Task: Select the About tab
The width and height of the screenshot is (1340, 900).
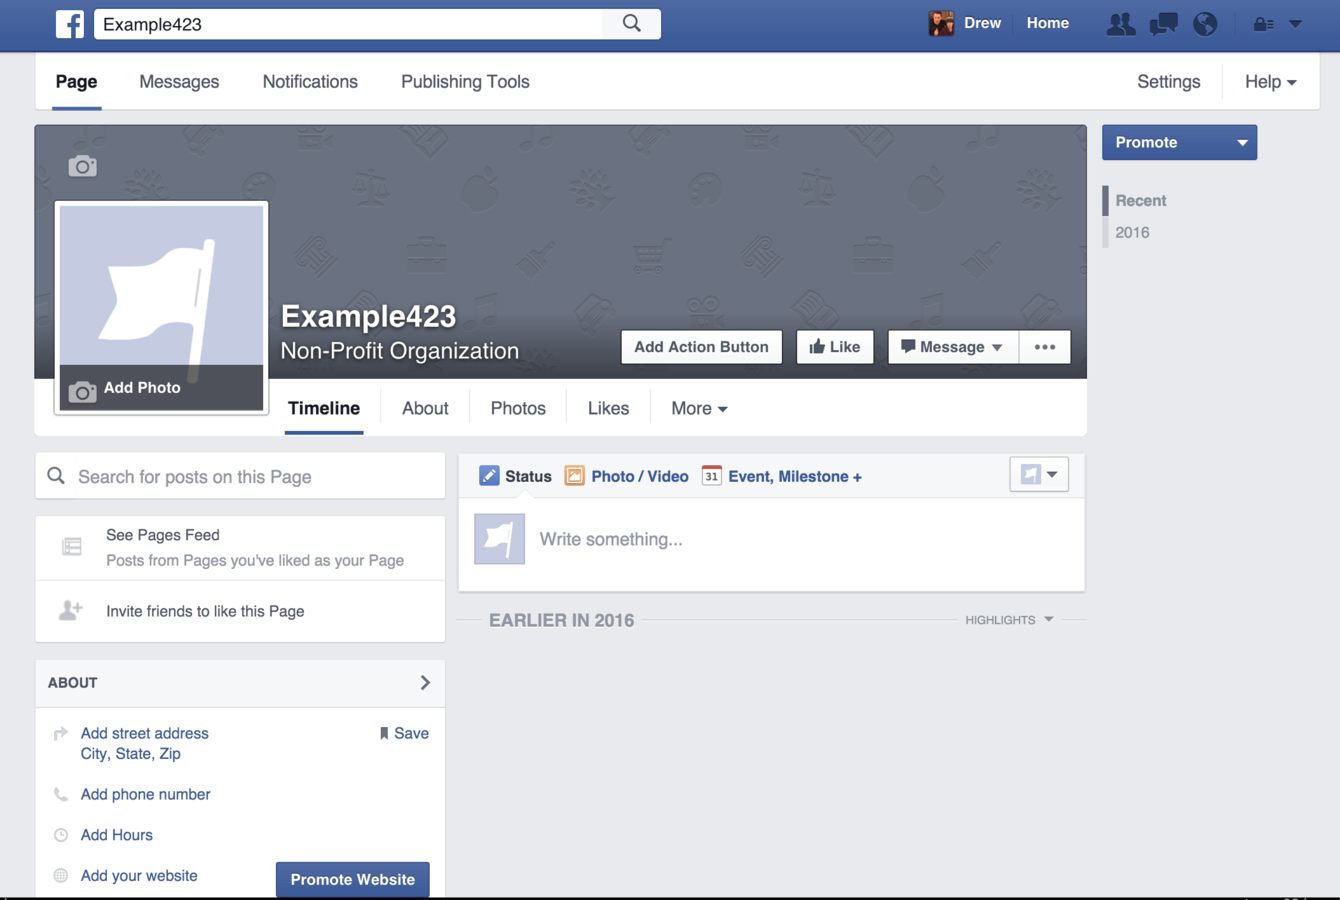Action: [x=425, y=408]
